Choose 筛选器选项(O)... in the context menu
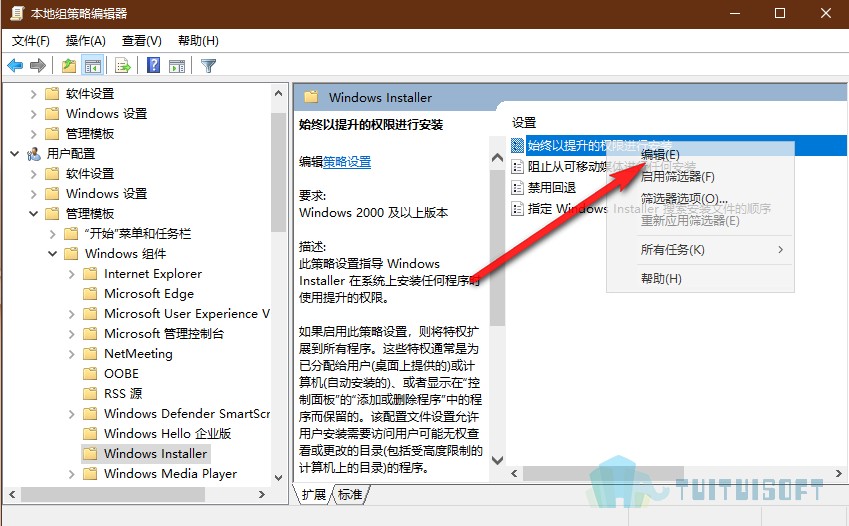The height and width of the screenshot is (526, 849). pyautogui.click(x=700, y=198)
